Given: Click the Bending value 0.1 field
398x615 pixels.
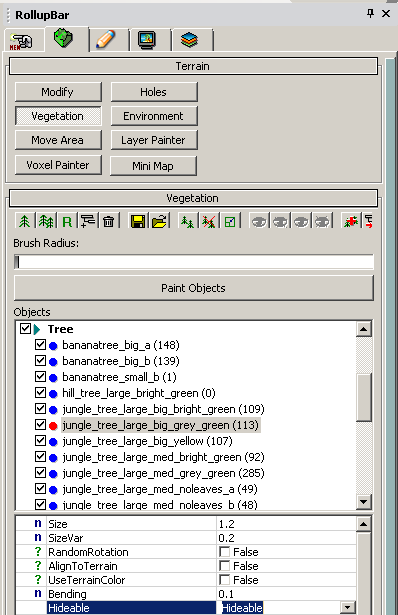Looking at the screenshot, I should [x=286, y=594].
